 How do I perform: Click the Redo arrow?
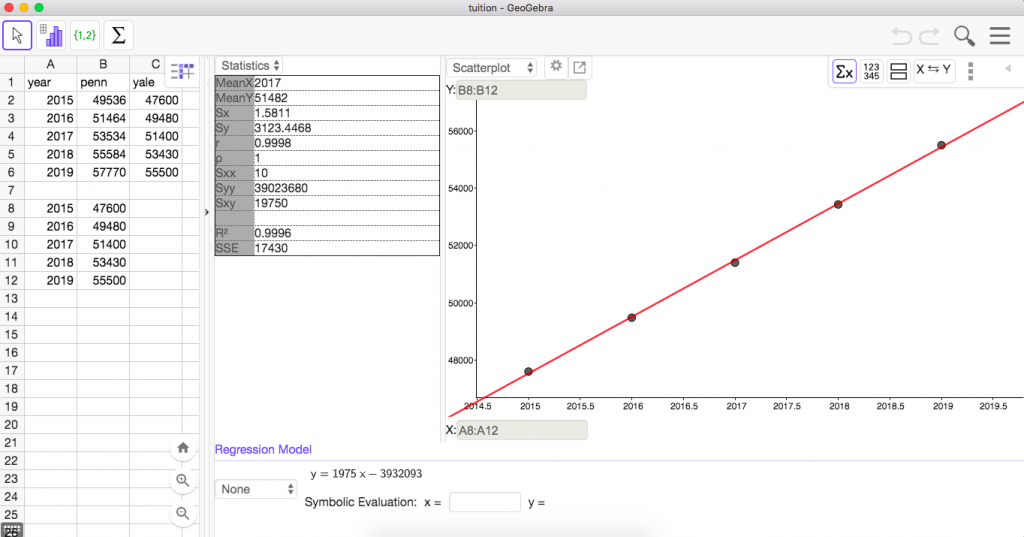[929, 36]
